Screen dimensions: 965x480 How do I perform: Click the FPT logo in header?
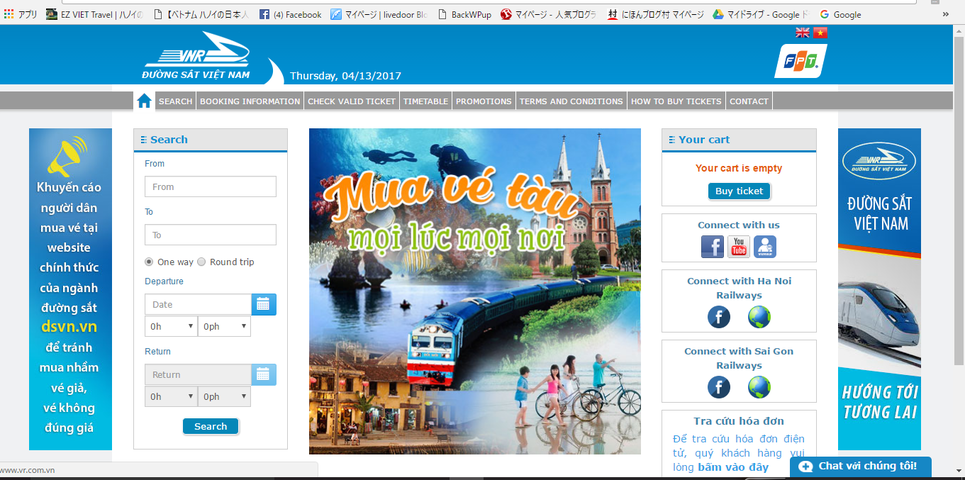click(x=800, y=61)
